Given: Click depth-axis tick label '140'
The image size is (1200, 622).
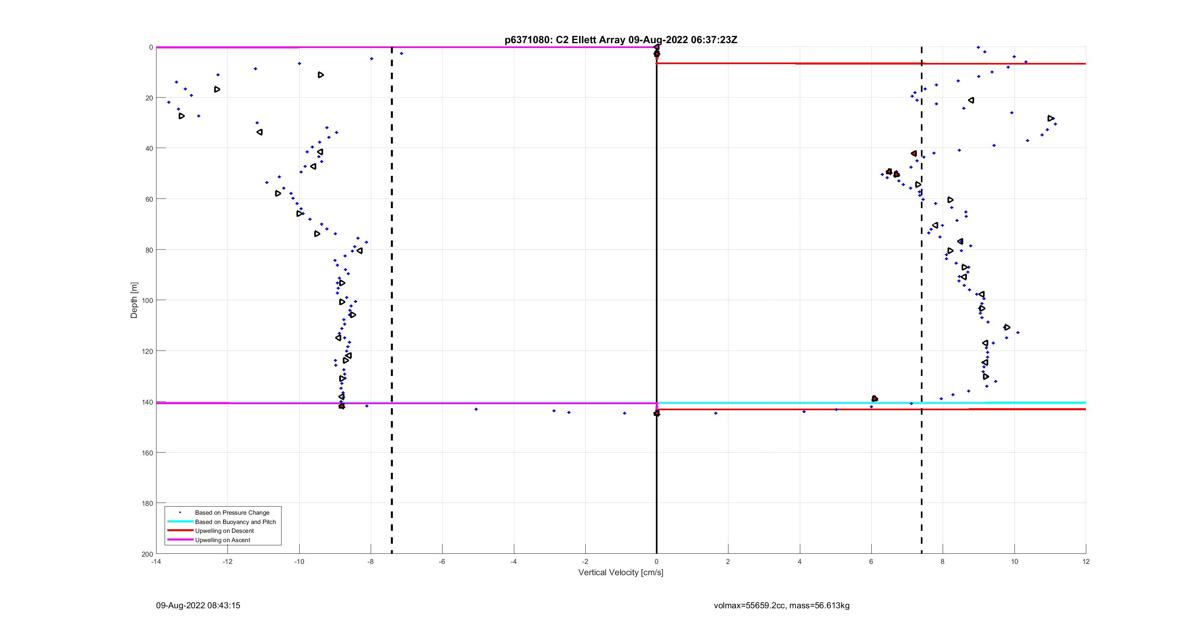Looking at the screenshot, I should [x=146, y=402].
